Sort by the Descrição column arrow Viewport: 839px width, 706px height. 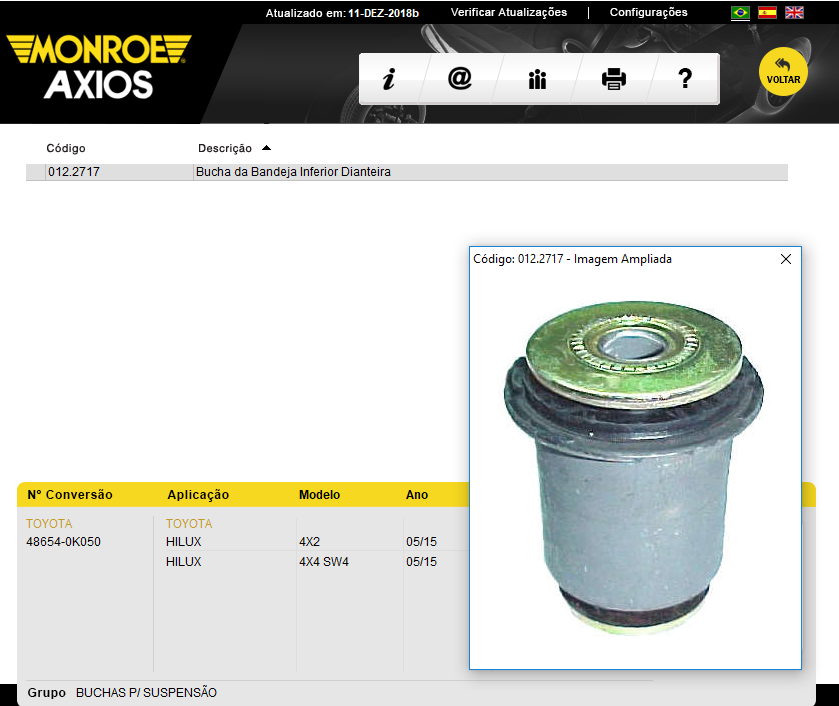(x=266, y=148)
